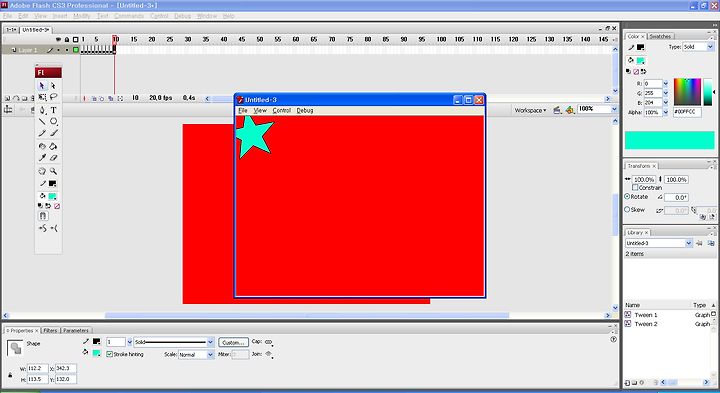Select the Paint Bucket tool
720x393 pixels.
point(53,146)
